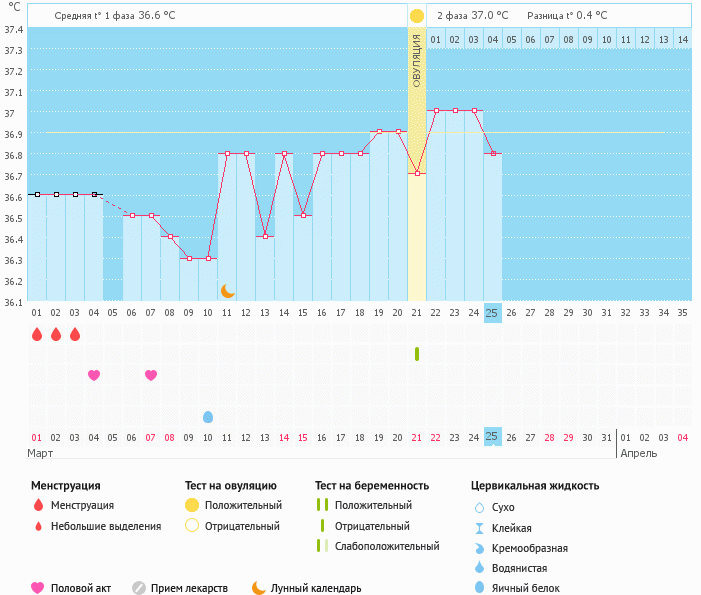Click the pink heart on cycle day 04

[94, 375]
